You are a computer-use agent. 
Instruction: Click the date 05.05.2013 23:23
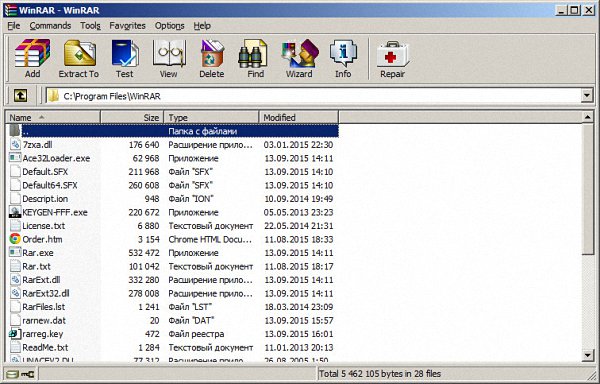(298, 212)
